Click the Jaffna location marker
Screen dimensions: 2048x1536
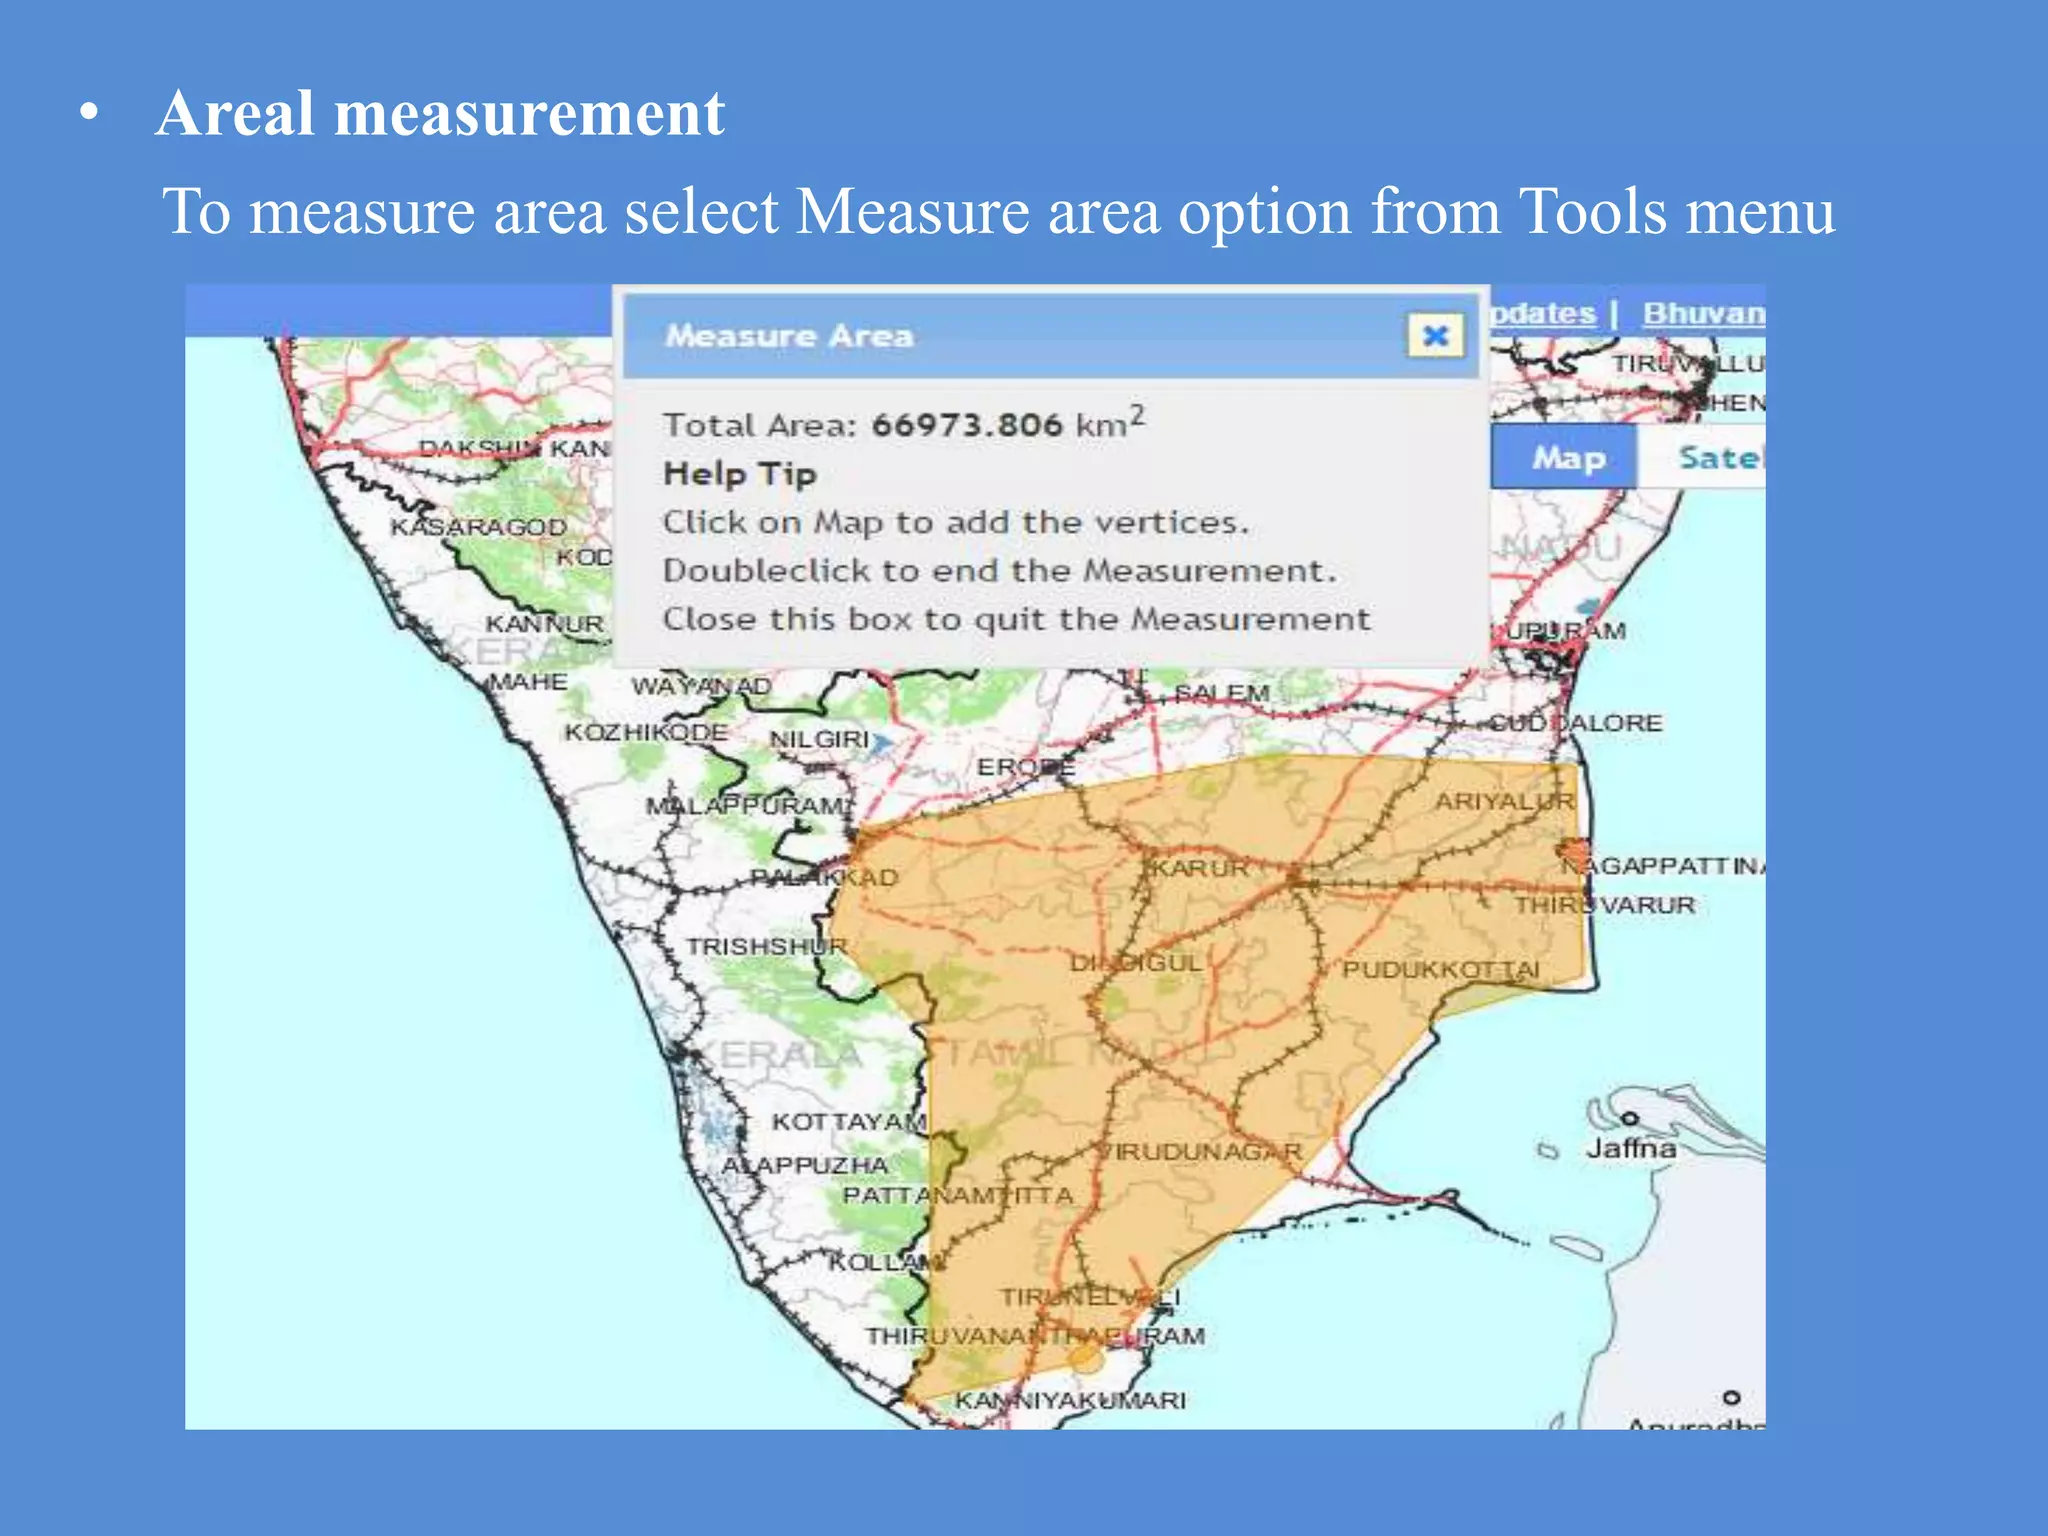1630,1118
